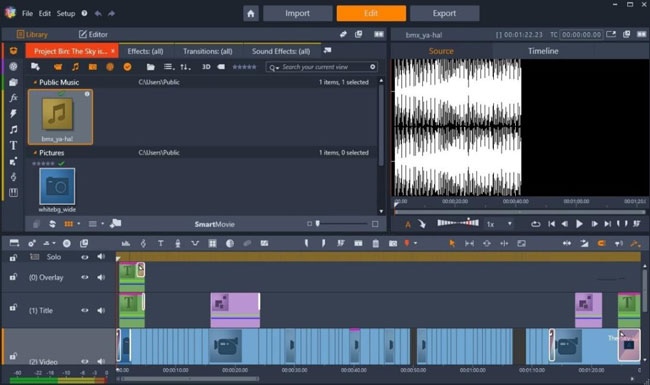Viewport: 650px width, 385px height.
Task: Select the bmx_ya-ha! audio thumbnail
Action: 61,117
